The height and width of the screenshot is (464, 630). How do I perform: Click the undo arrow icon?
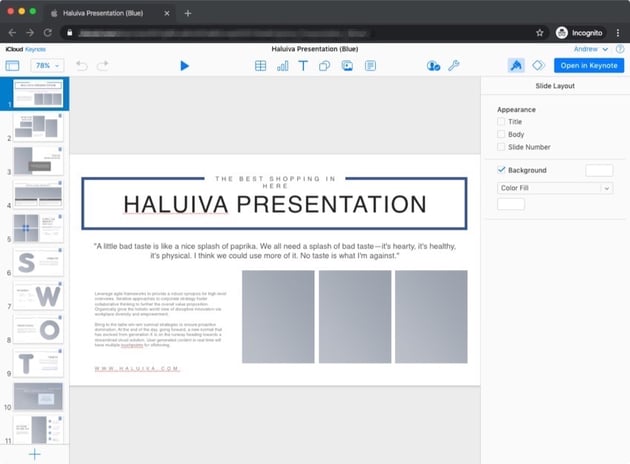(82, 65)
